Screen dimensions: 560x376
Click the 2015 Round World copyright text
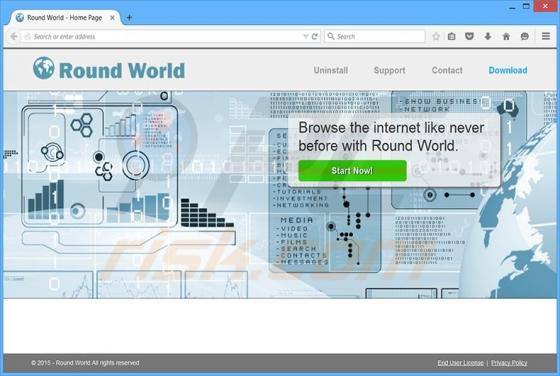(85, 363)
